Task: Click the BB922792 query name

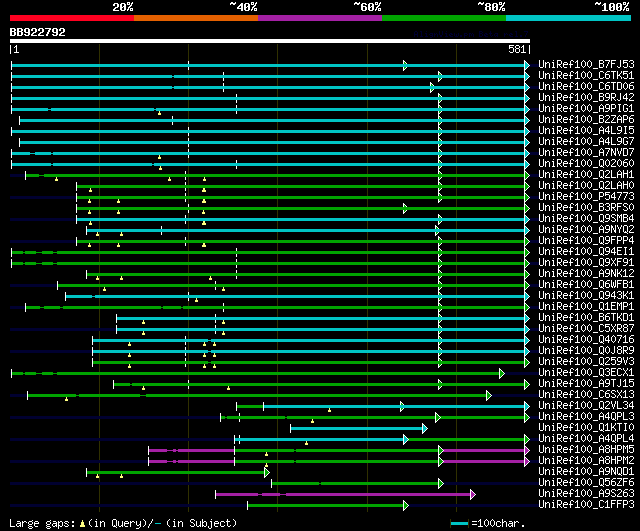Action: [x=38, y=32]
